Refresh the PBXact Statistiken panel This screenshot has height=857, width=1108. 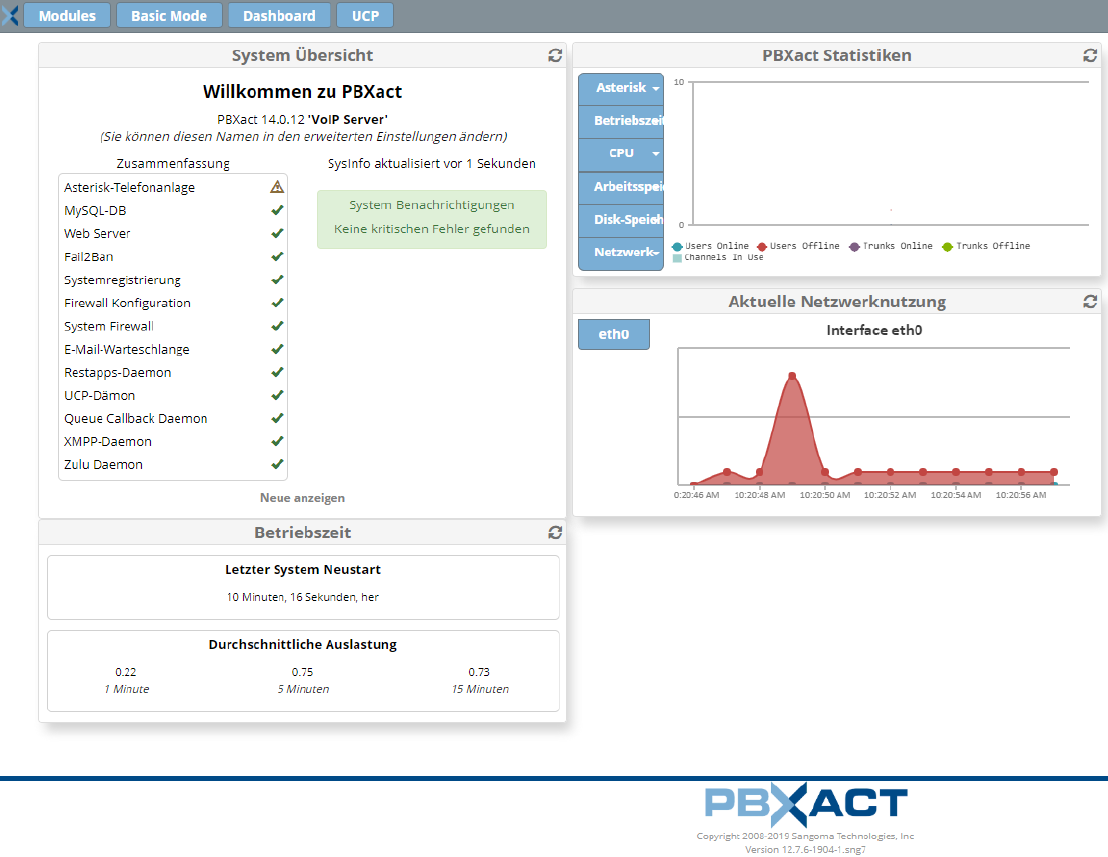click(1090, 56)
